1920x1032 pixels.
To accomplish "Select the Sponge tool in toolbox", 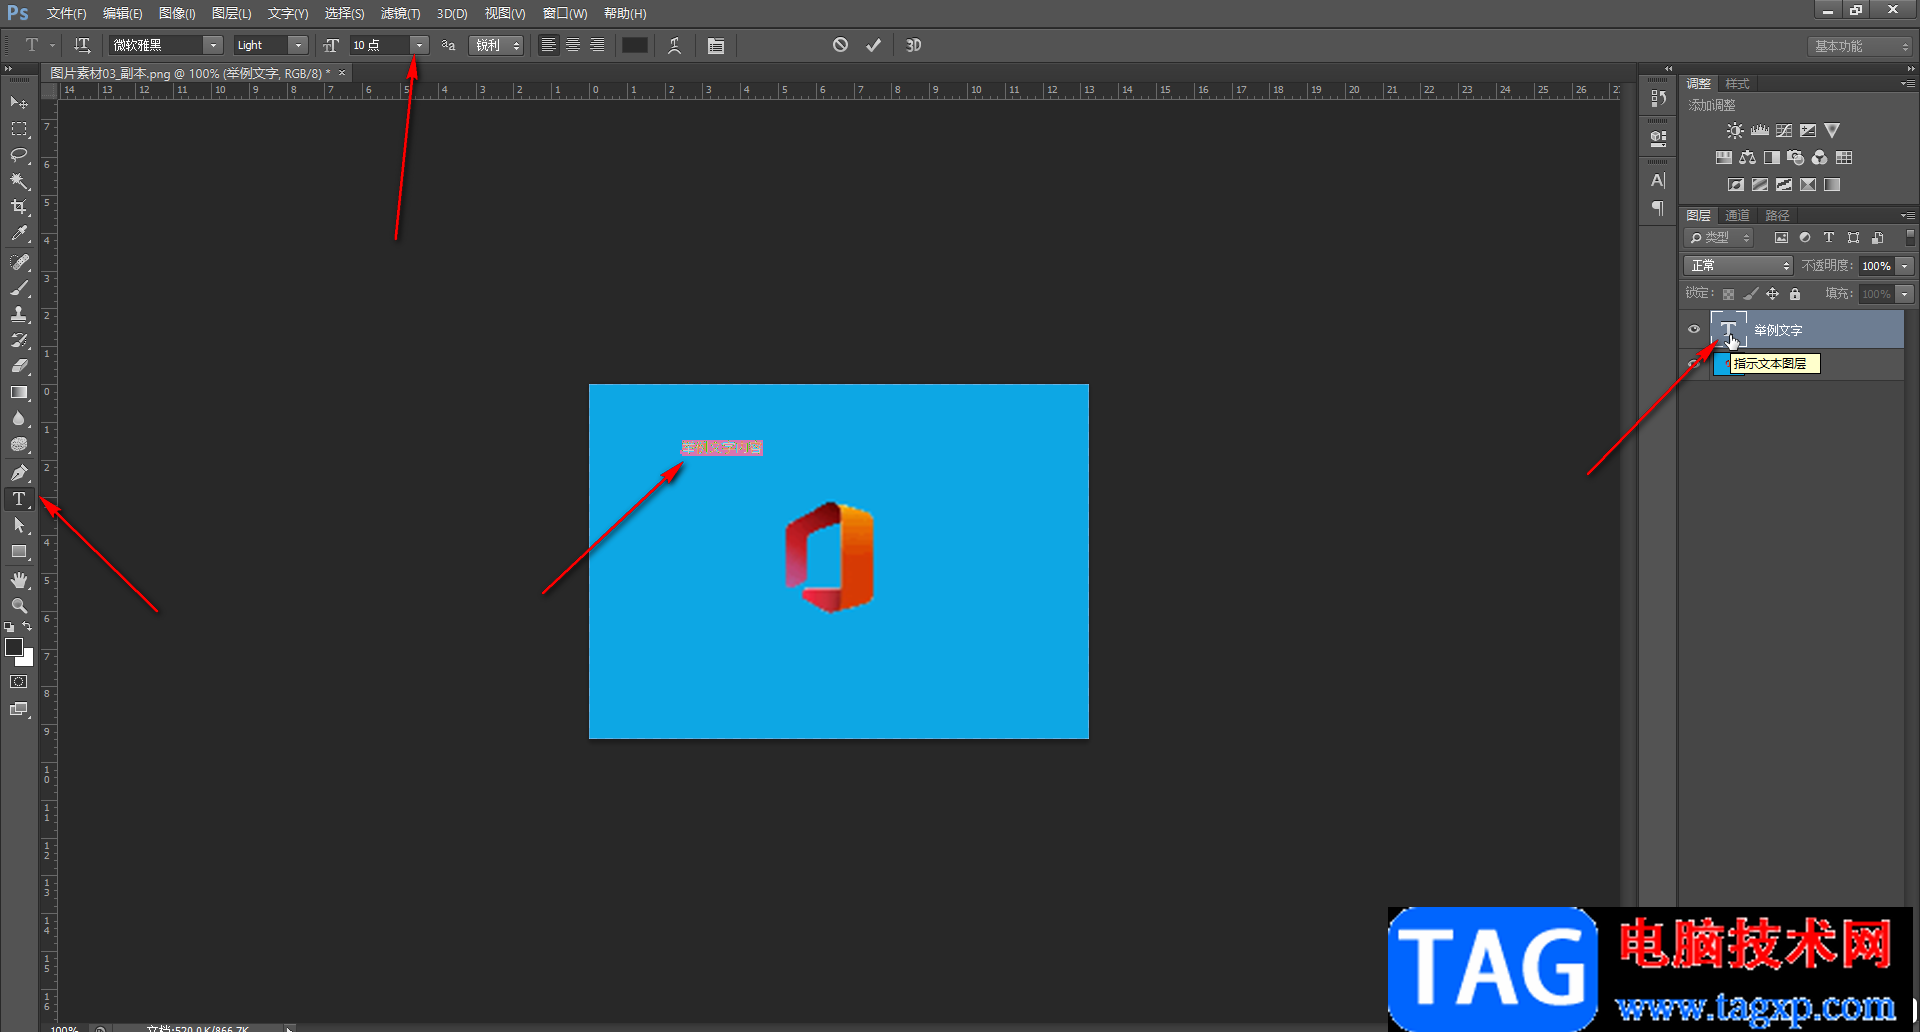I will [x=19, y=445].
